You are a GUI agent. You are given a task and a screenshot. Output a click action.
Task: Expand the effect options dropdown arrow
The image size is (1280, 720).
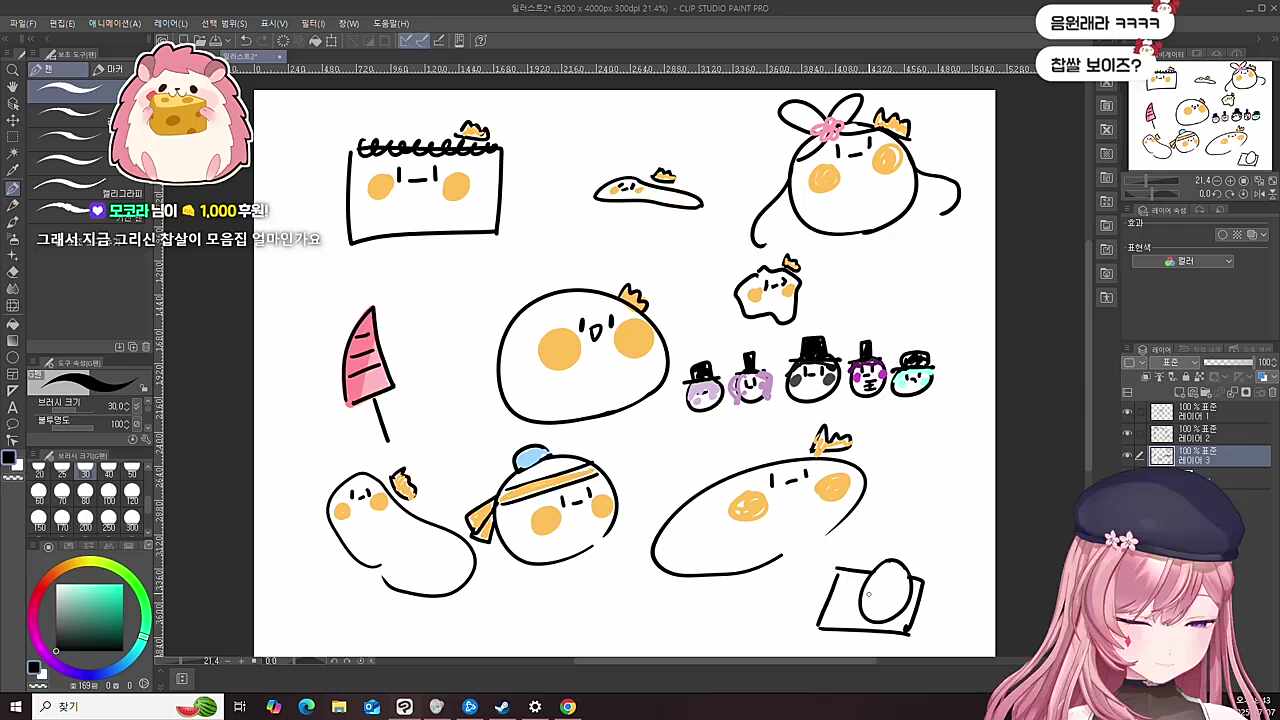(x=1264, y=235)
